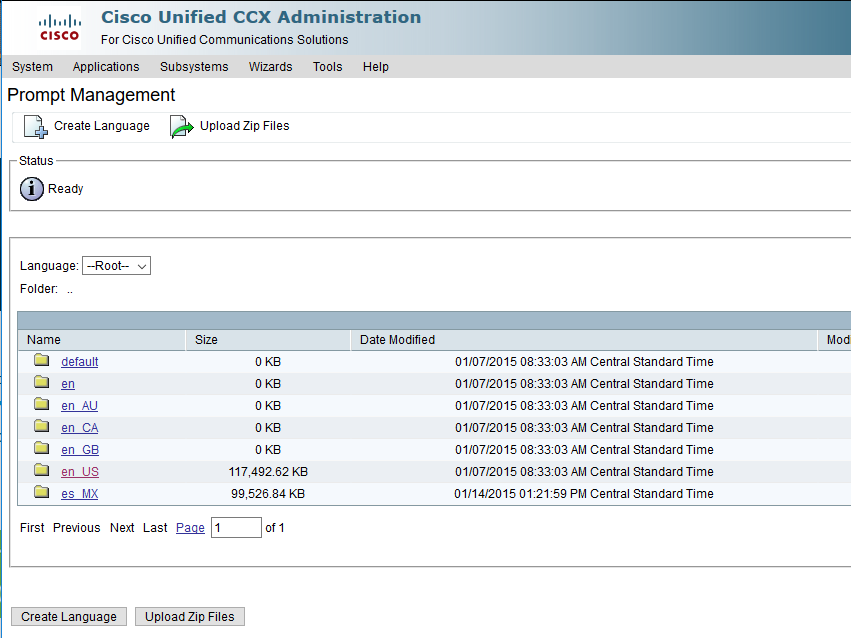Open the en_US folder link

point(80,472)
